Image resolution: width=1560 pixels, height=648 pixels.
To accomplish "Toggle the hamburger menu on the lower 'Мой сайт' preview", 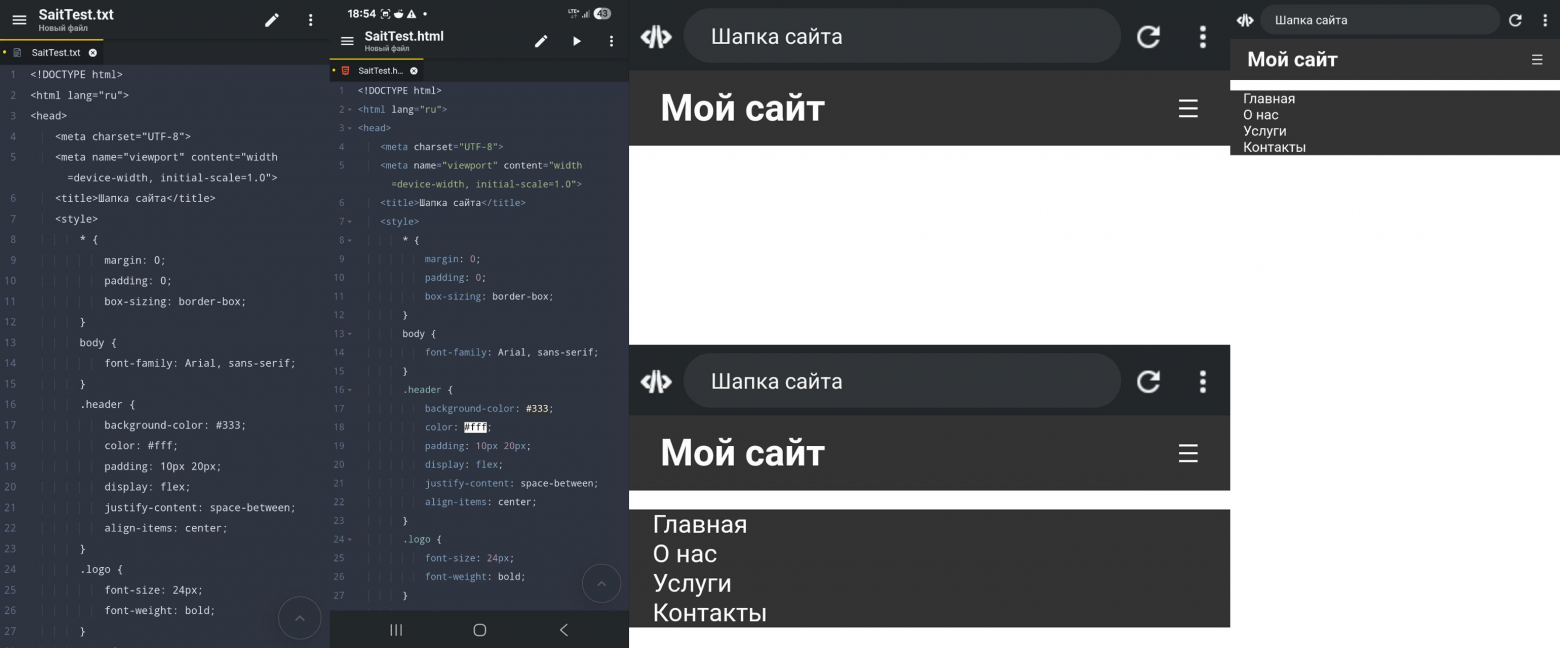I will click(1187, 453).
